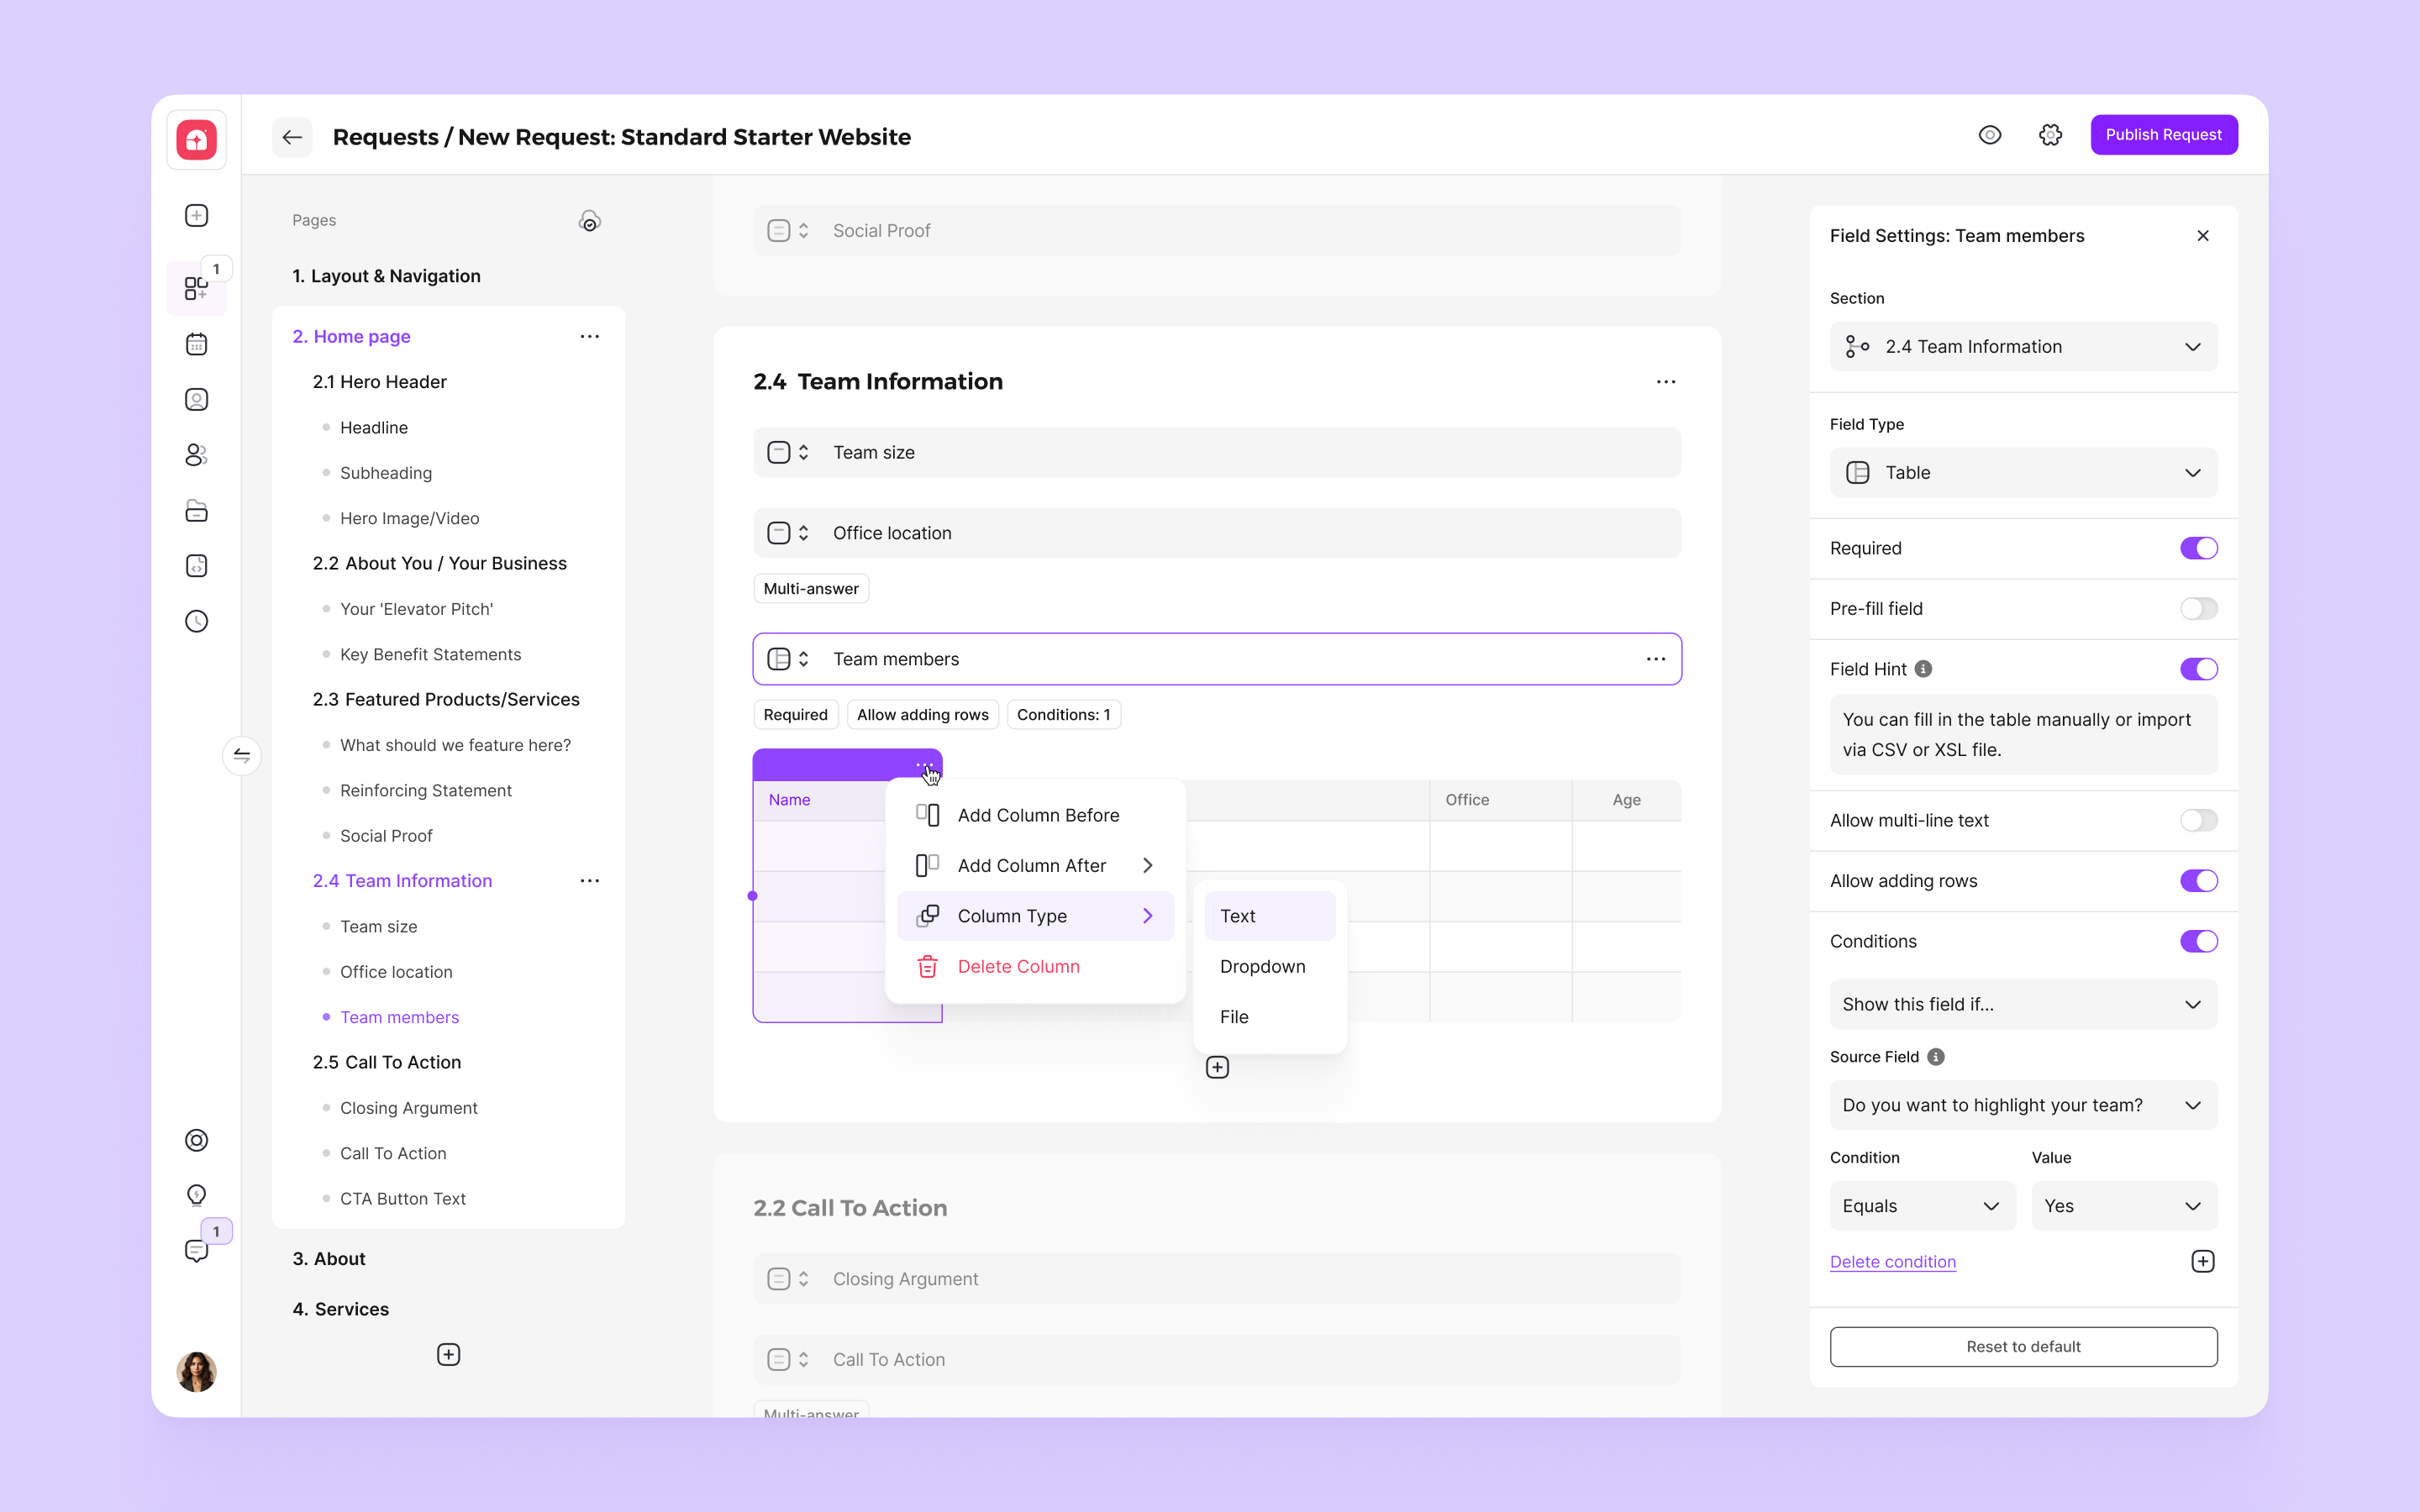
Task: Enable Allow multi-line text toggle
Action: pos(2199,820)
